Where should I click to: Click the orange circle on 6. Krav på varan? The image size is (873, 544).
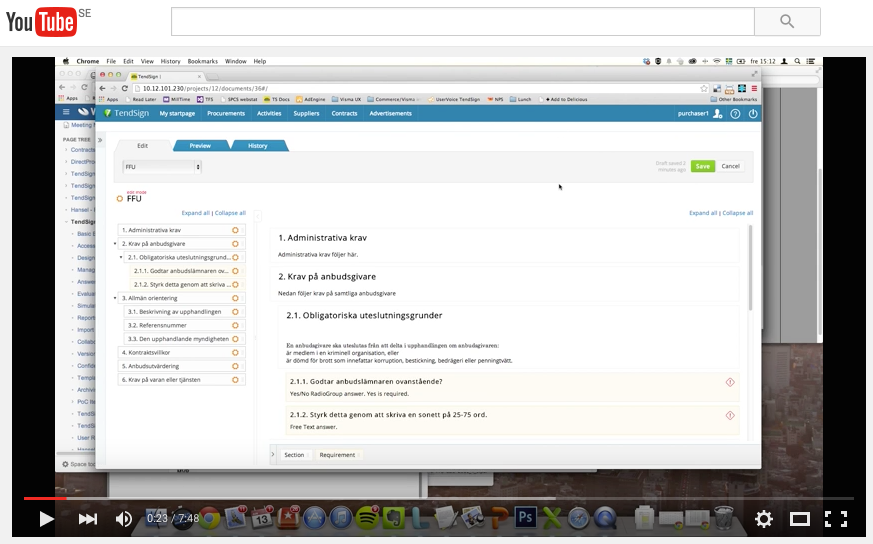coord(235,380)
